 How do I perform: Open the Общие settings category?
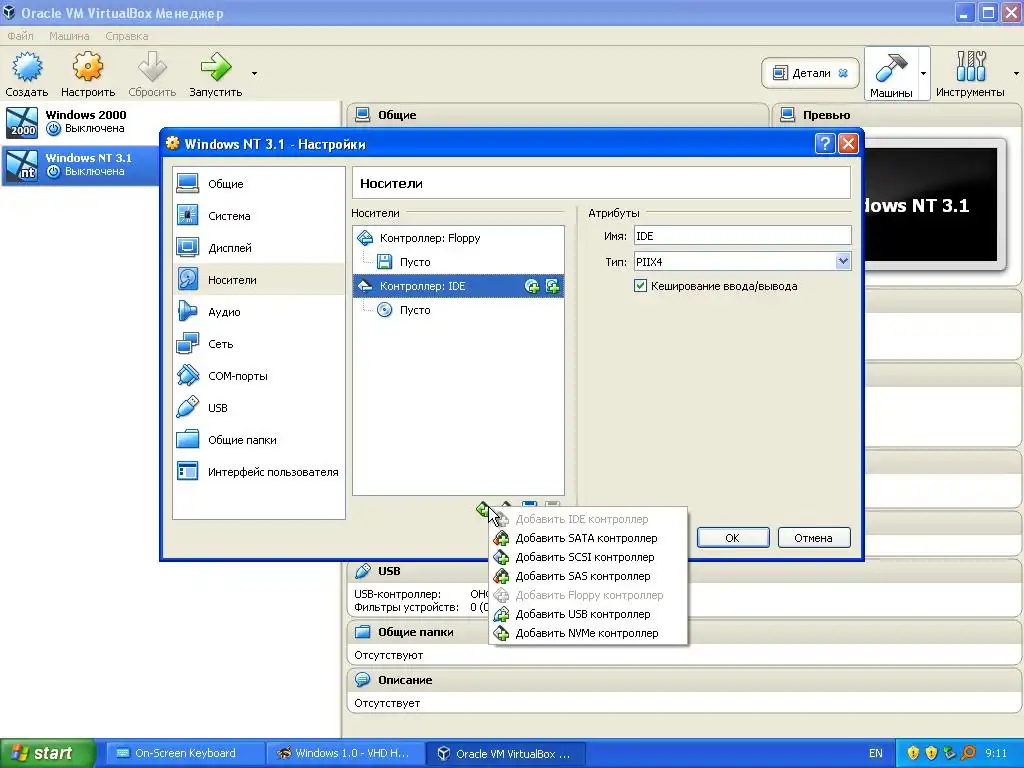pyautogui.click(x=259, y=184)
